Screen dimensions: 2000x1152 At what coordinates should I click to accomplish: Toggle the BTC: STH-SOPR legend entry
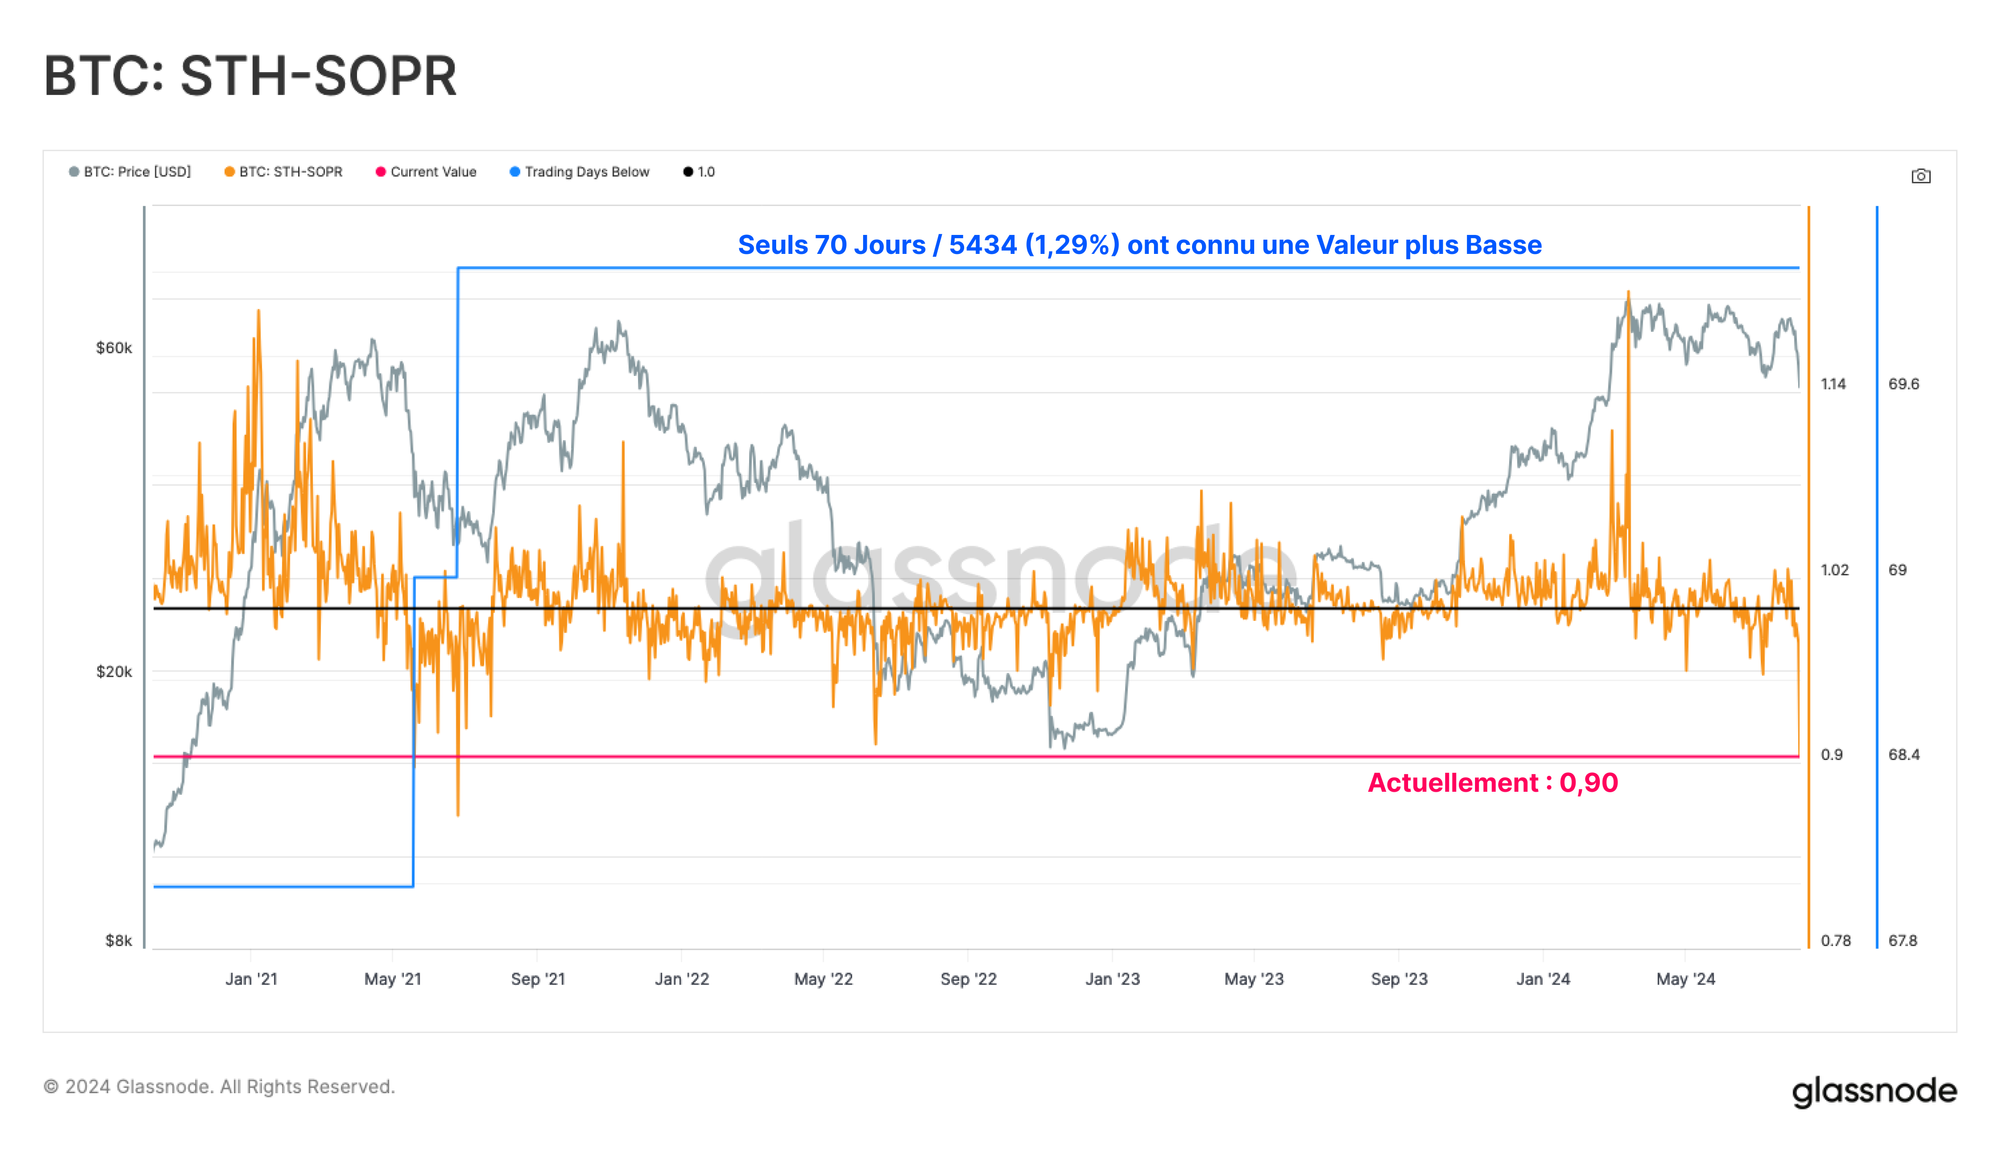point(290,172)
